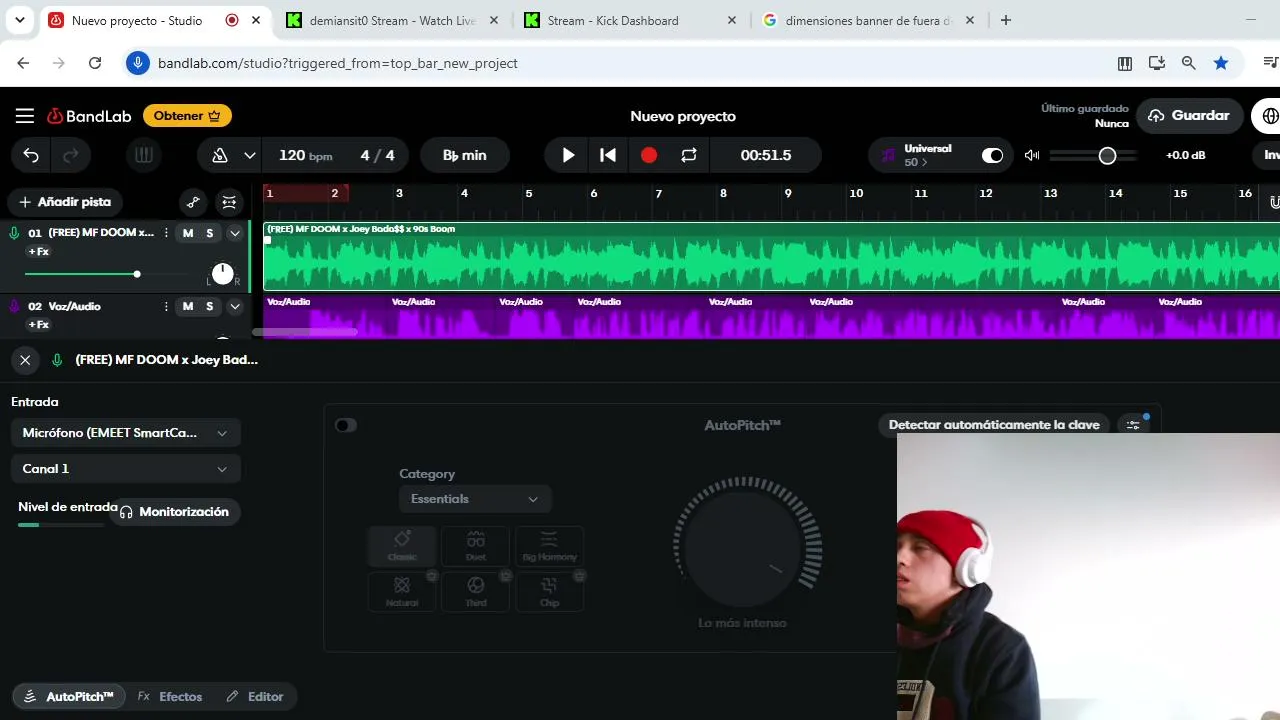Screen dimensions: 1280x720
Task: Mute track 02 Voz/Audio
Action: (x=188, y=306)
